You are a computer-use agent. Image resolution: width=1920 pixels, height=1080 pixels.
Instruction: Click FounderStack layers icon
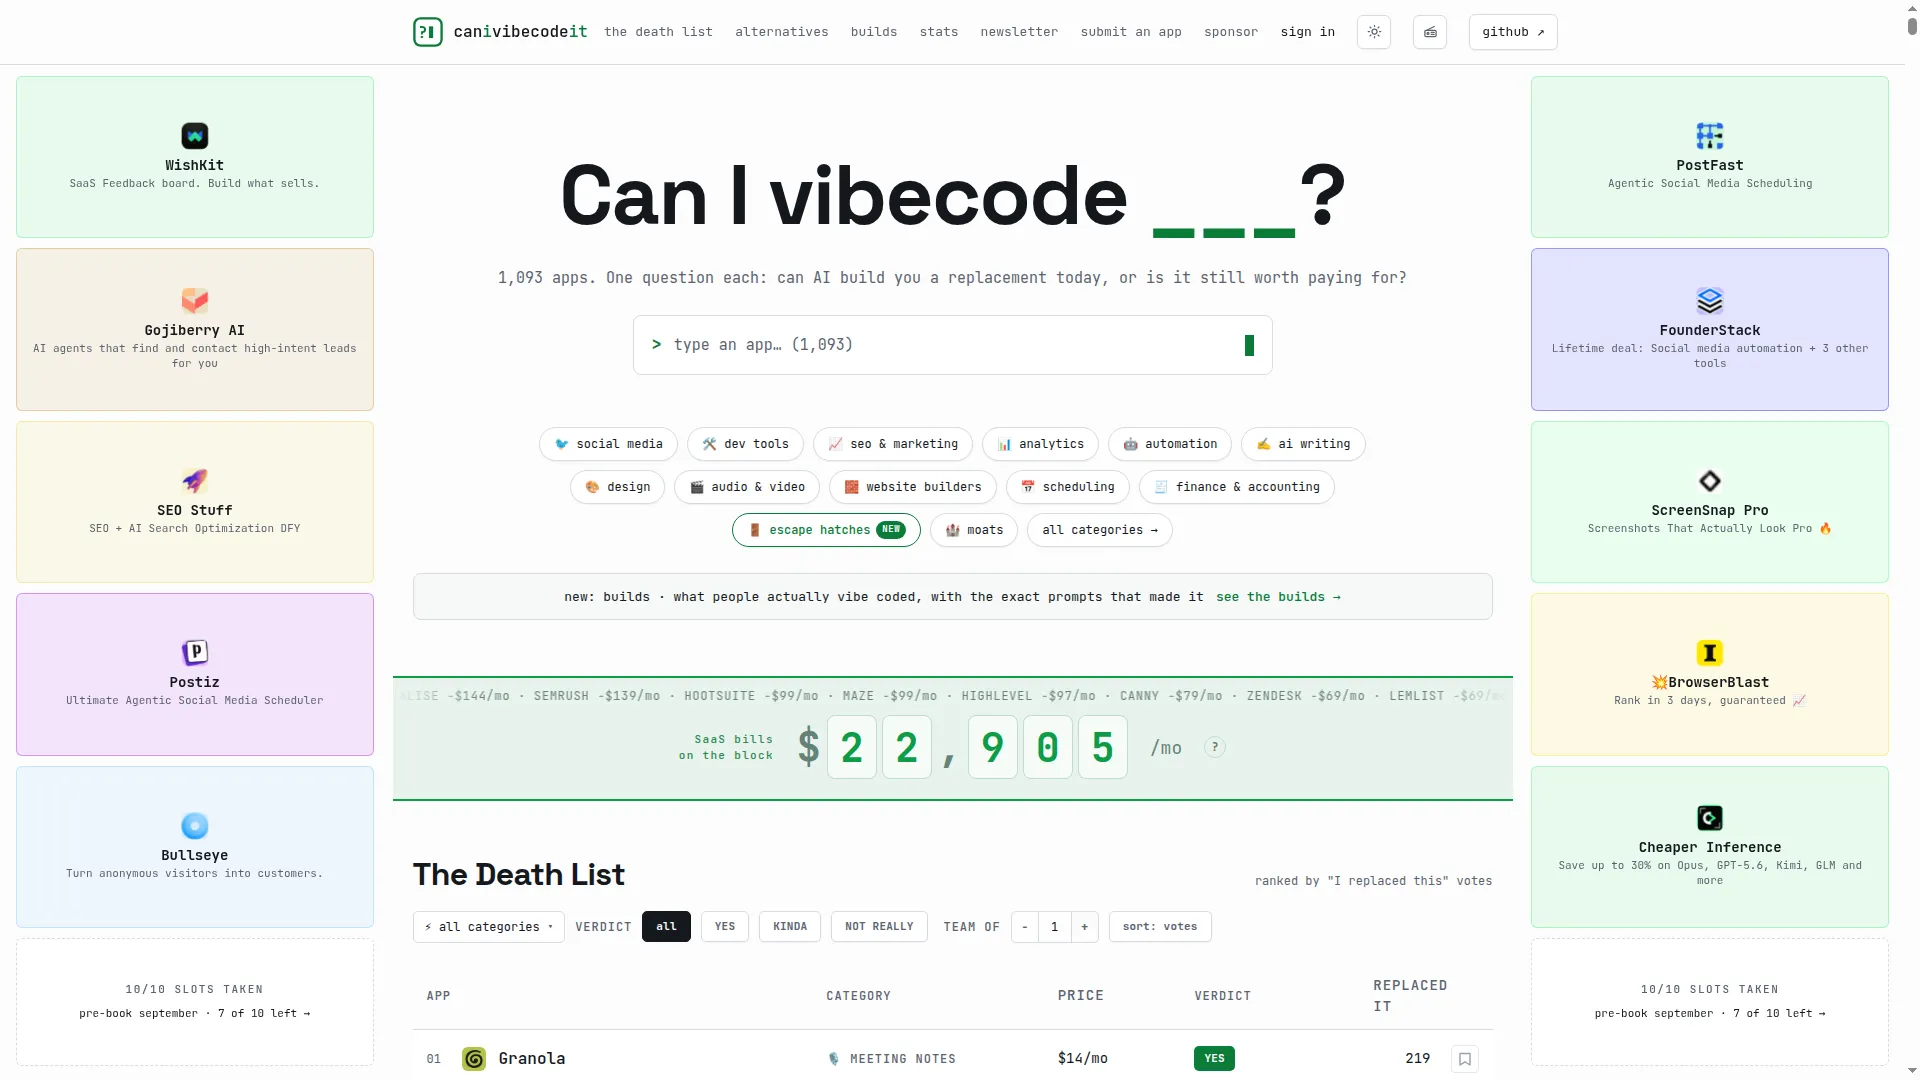tap(1710, 300)
